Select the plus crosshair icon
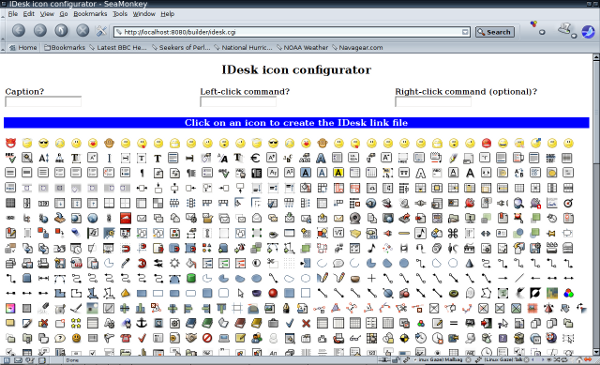600x365 pixels. coord(371,278)
